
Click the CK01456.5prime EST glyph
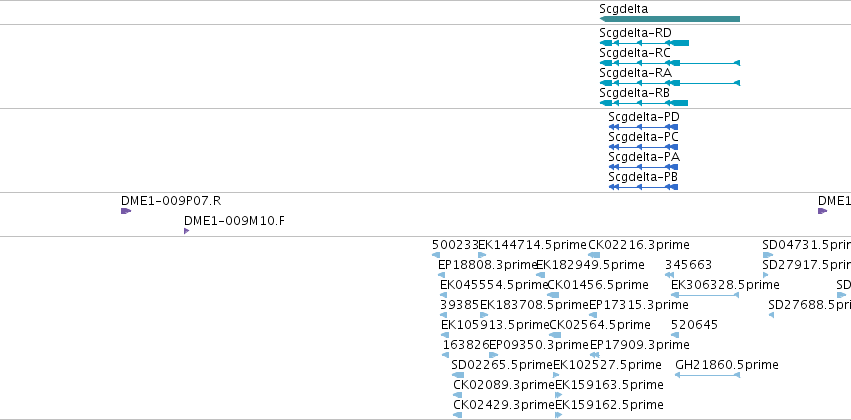point(553,295)
